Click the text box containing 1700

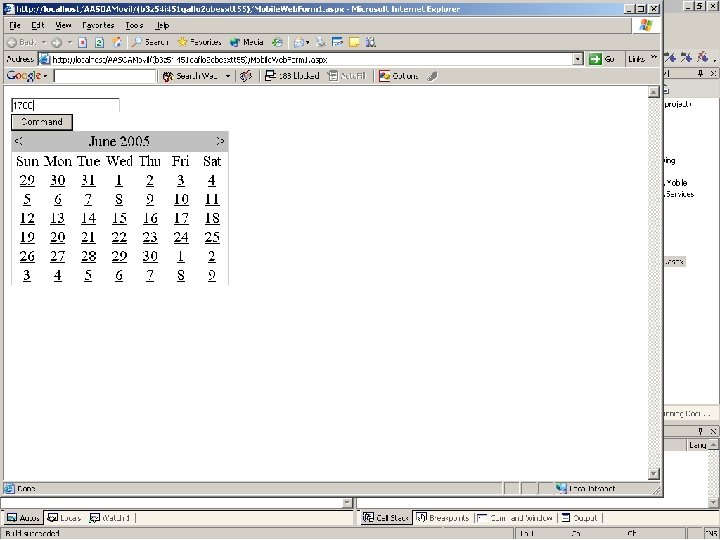pos(65,106)
